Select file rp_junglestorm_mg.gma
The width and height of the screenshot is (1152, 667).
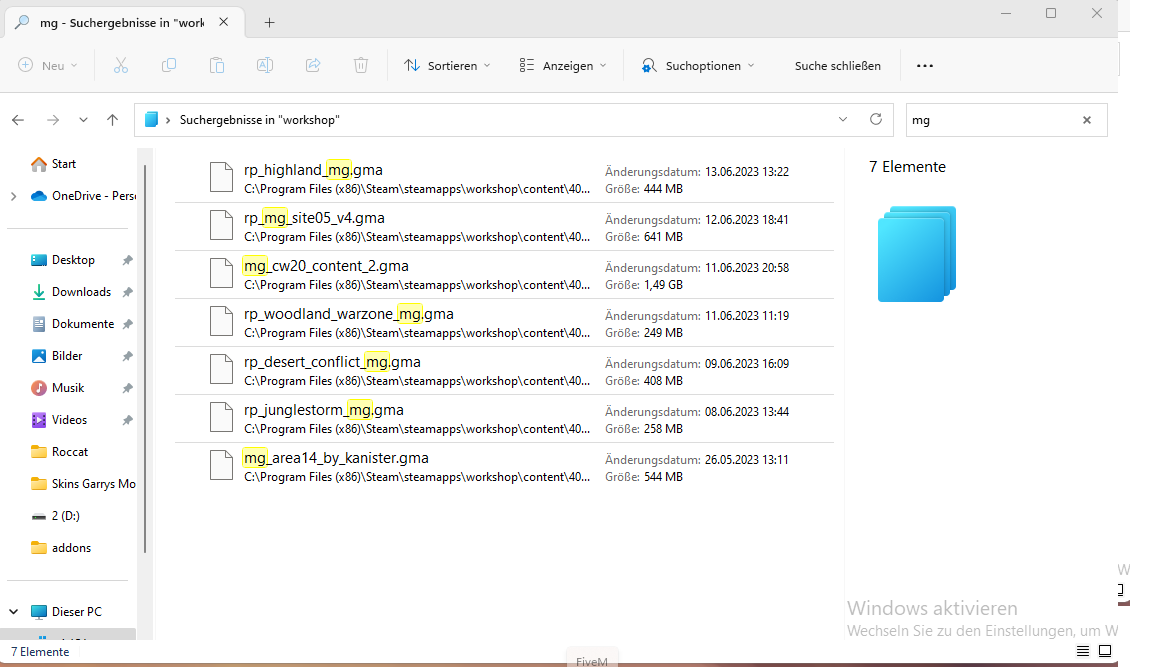pyautogui.click(x=504, y=419)
